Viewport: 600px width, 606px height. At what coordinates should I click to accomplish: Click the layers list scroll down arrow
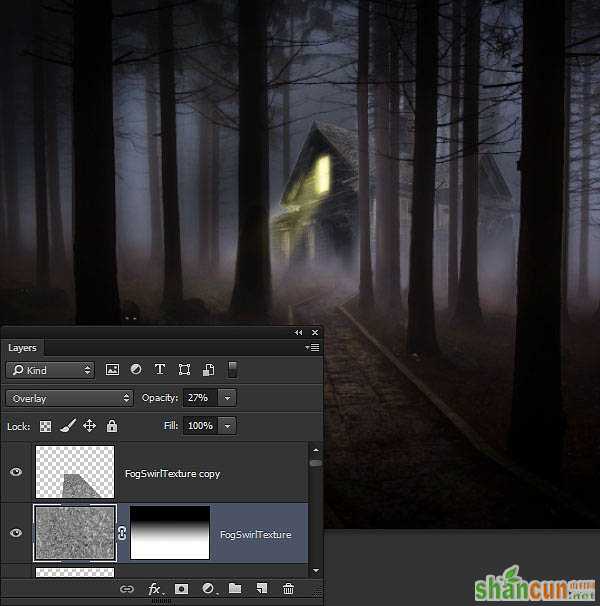(316, 570)
